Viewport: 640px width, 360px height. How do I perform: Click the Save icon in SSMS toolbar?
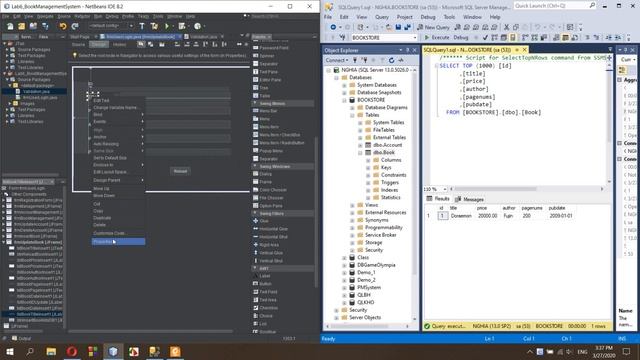tap(398, 27)
